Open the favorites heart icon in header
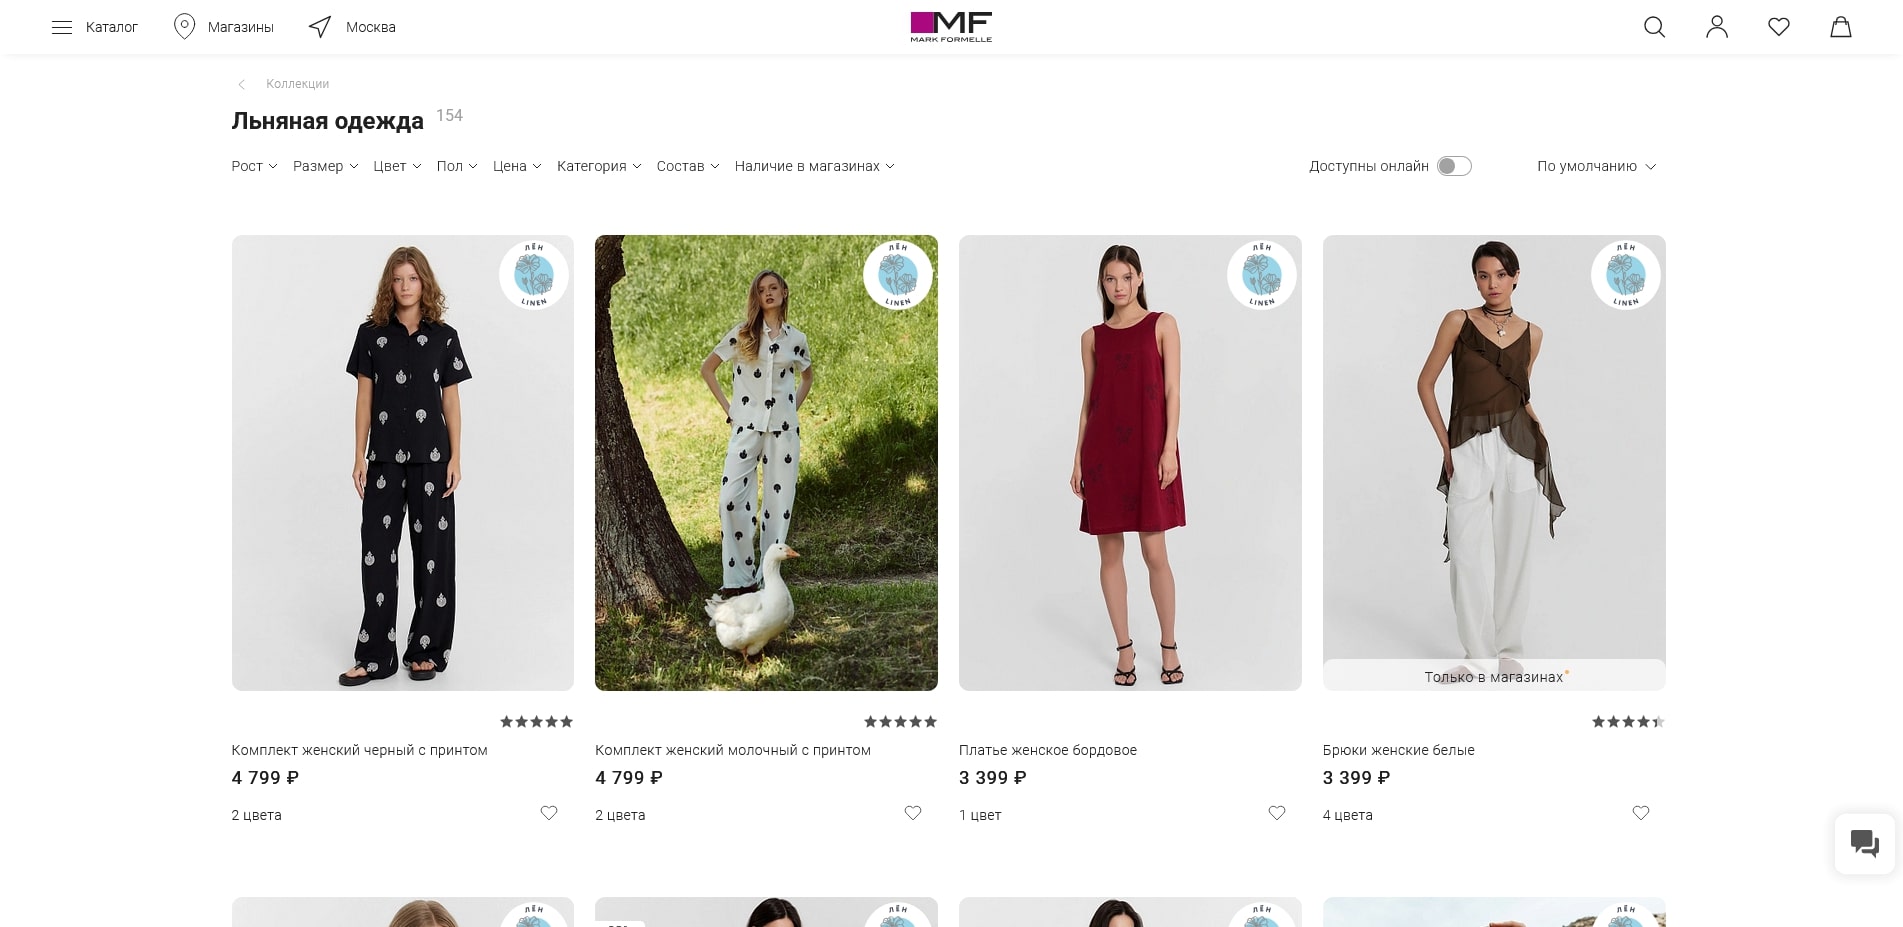Screen dimensions: 1903x927 1778,27
